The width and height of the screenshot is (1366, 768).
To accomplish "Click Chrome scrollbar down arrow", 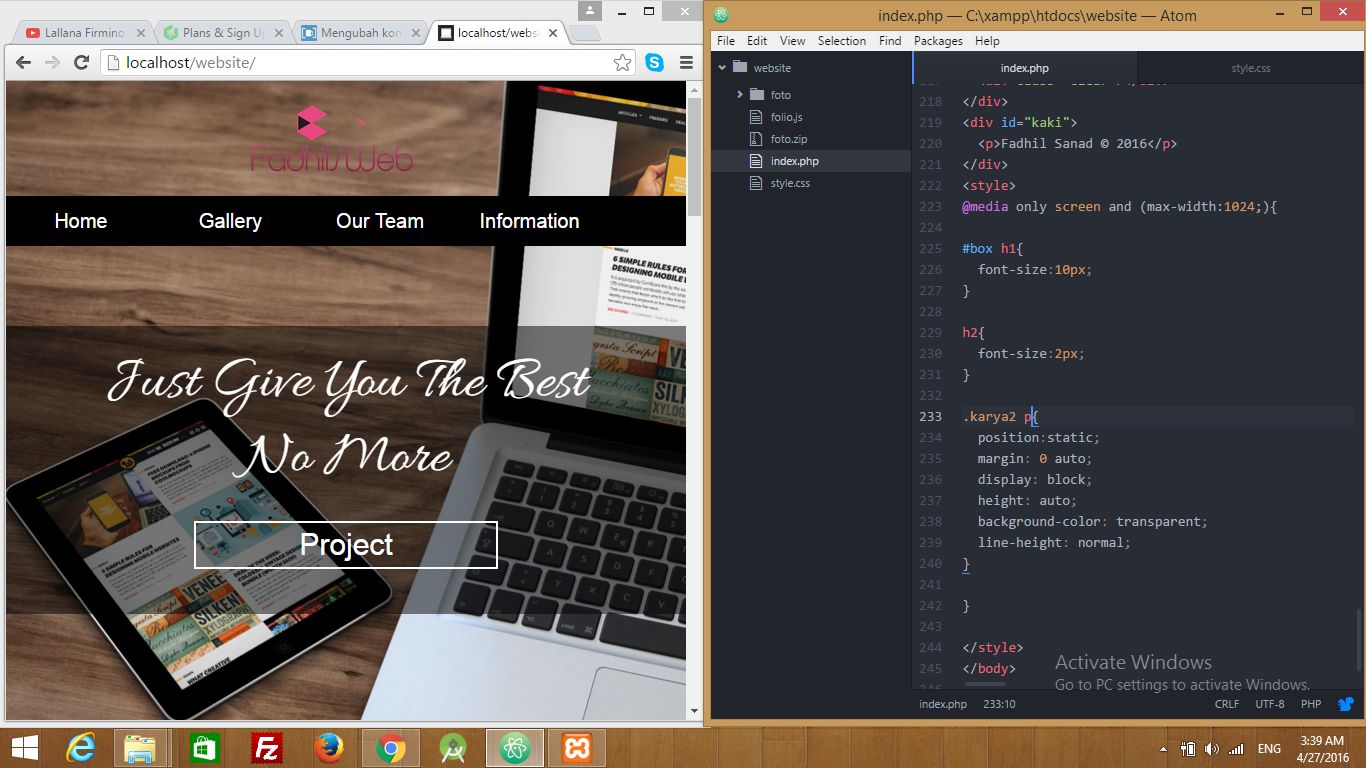I will 694,711.
